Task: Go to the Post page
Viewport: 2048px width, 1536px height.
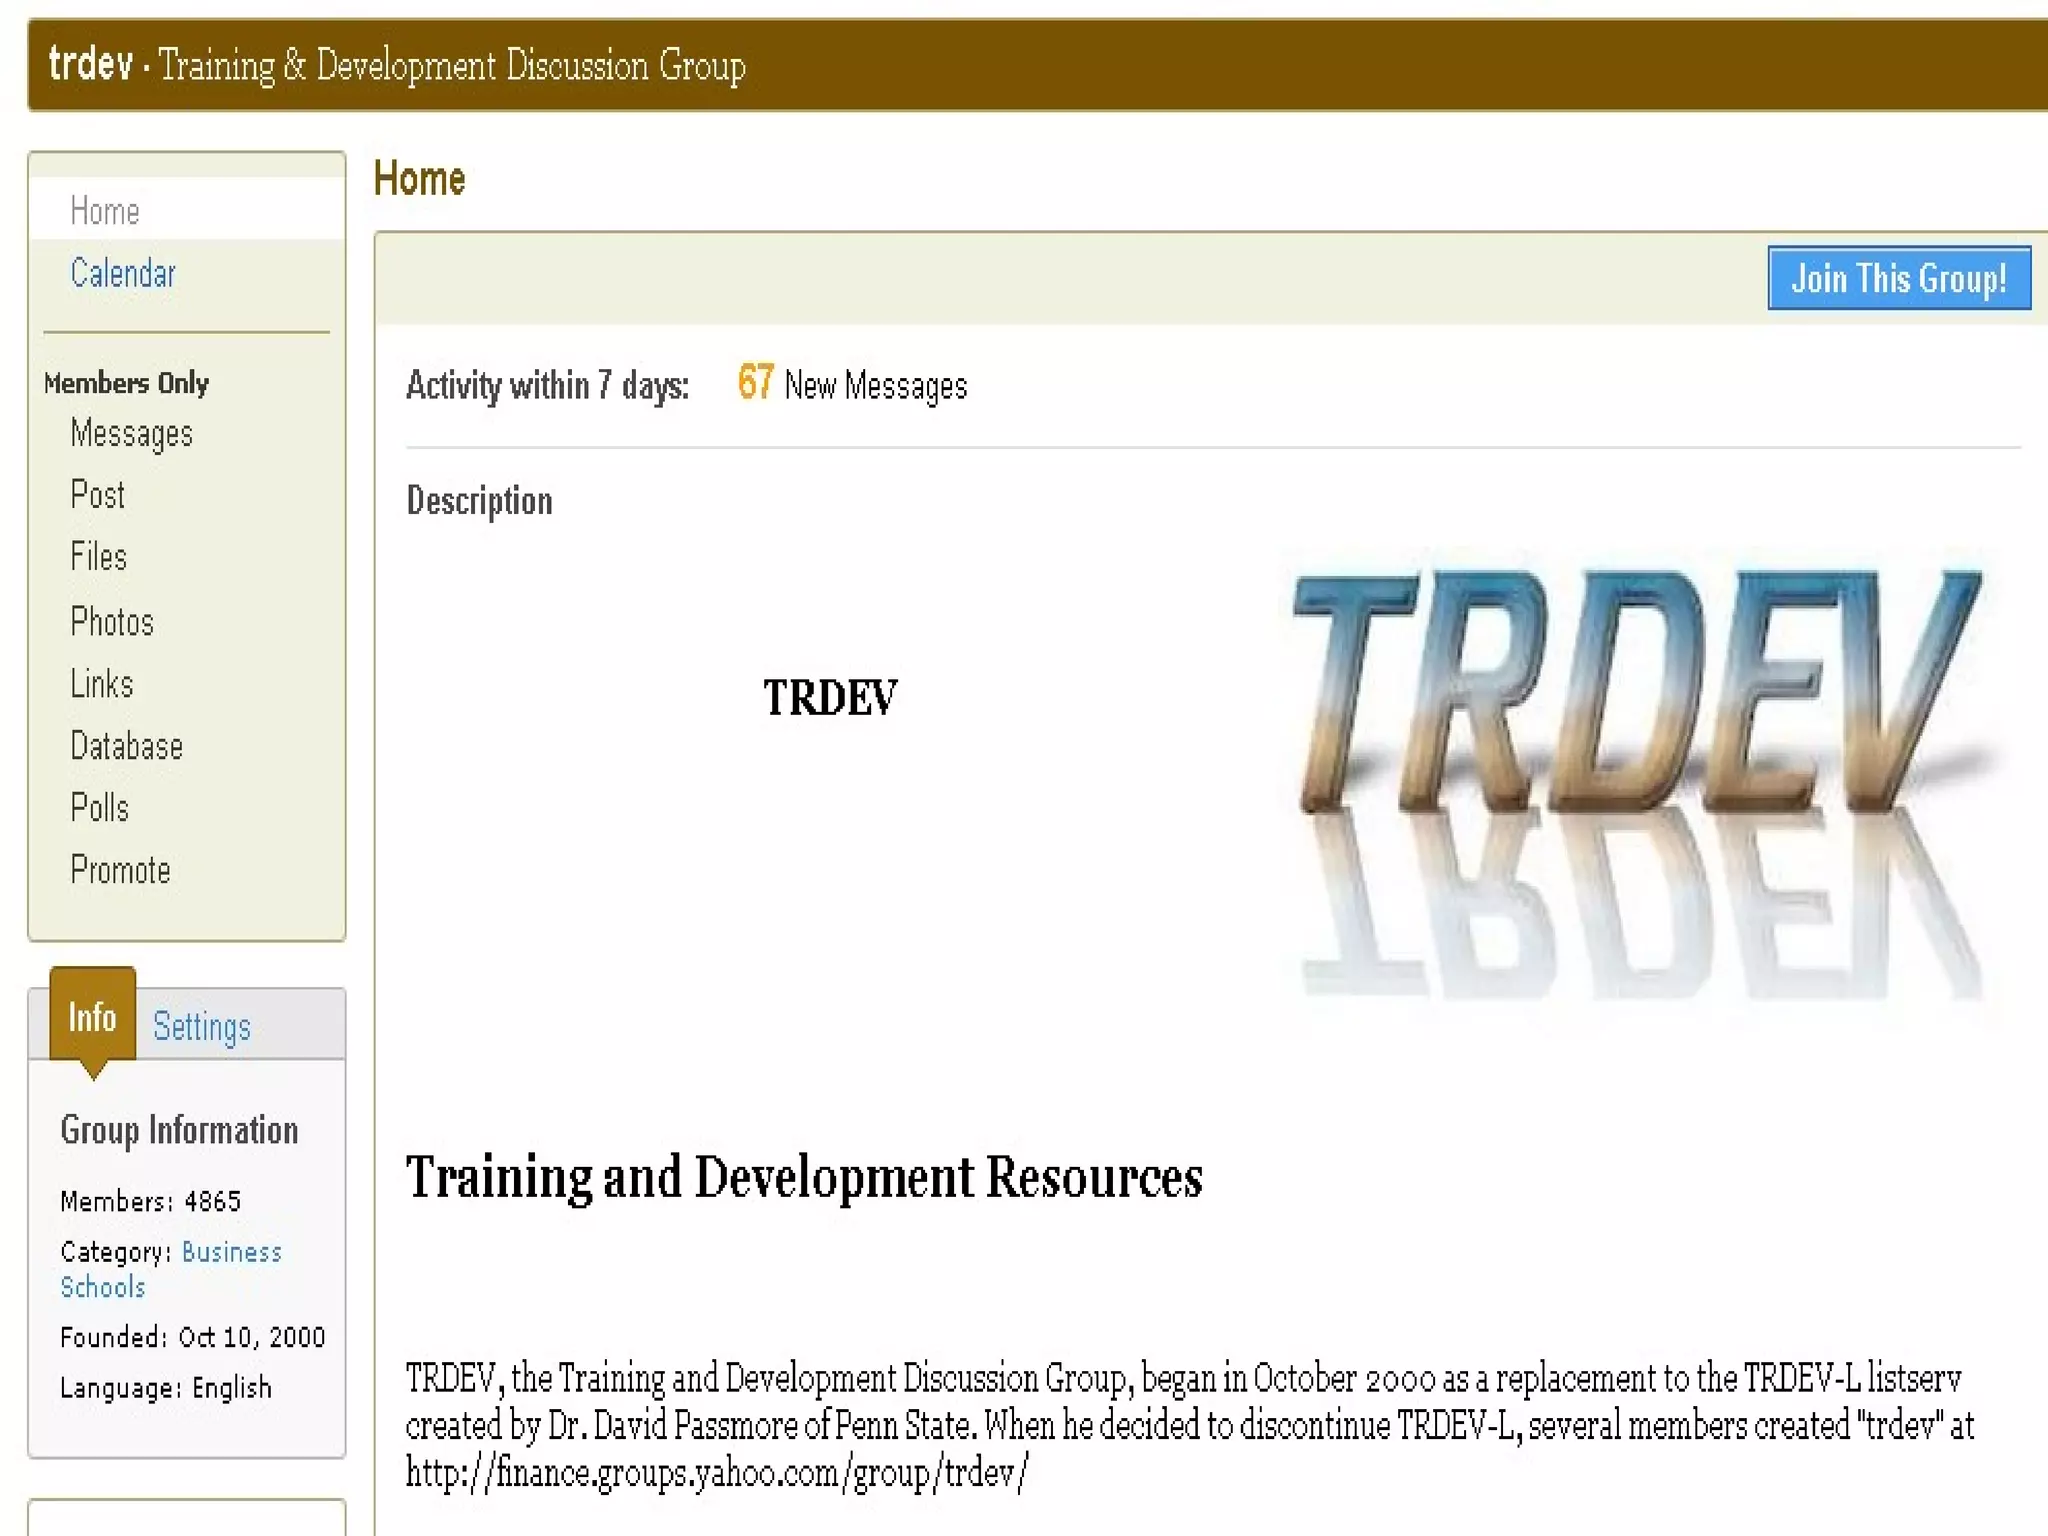Action: 97,495
